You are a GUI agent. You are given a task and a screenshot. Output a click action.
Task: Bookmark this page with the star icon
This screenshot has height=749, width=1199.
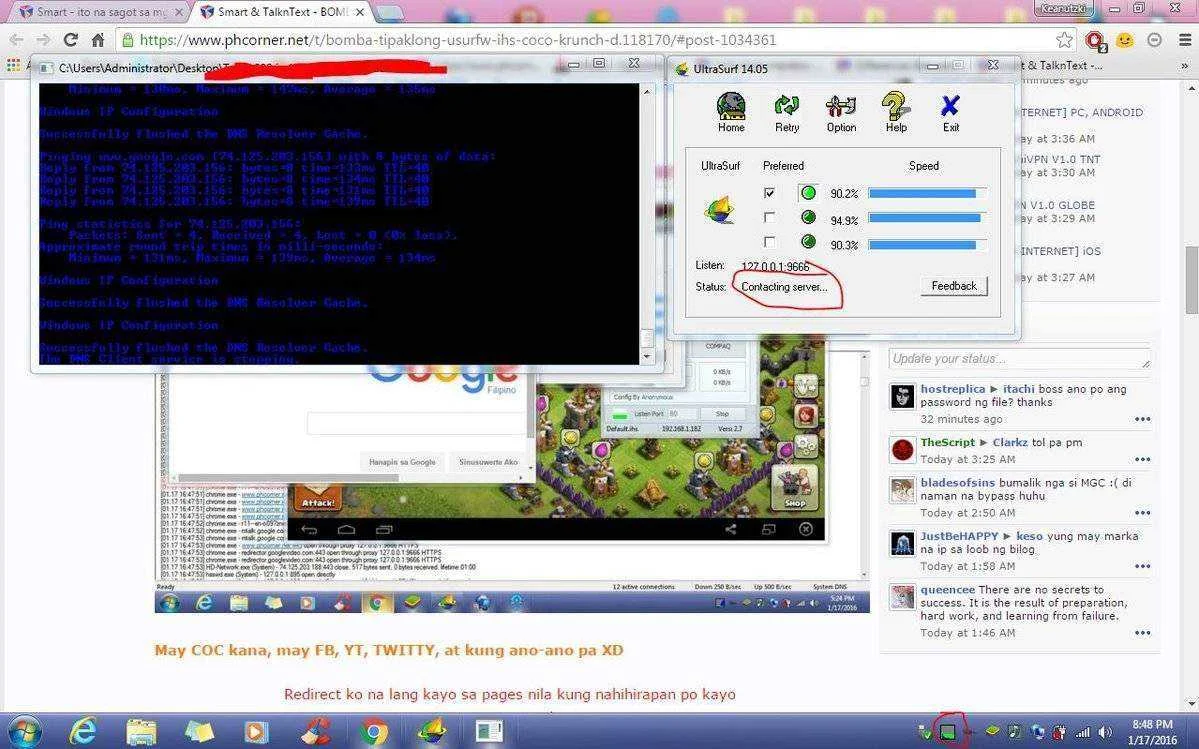coord(1064,40)
